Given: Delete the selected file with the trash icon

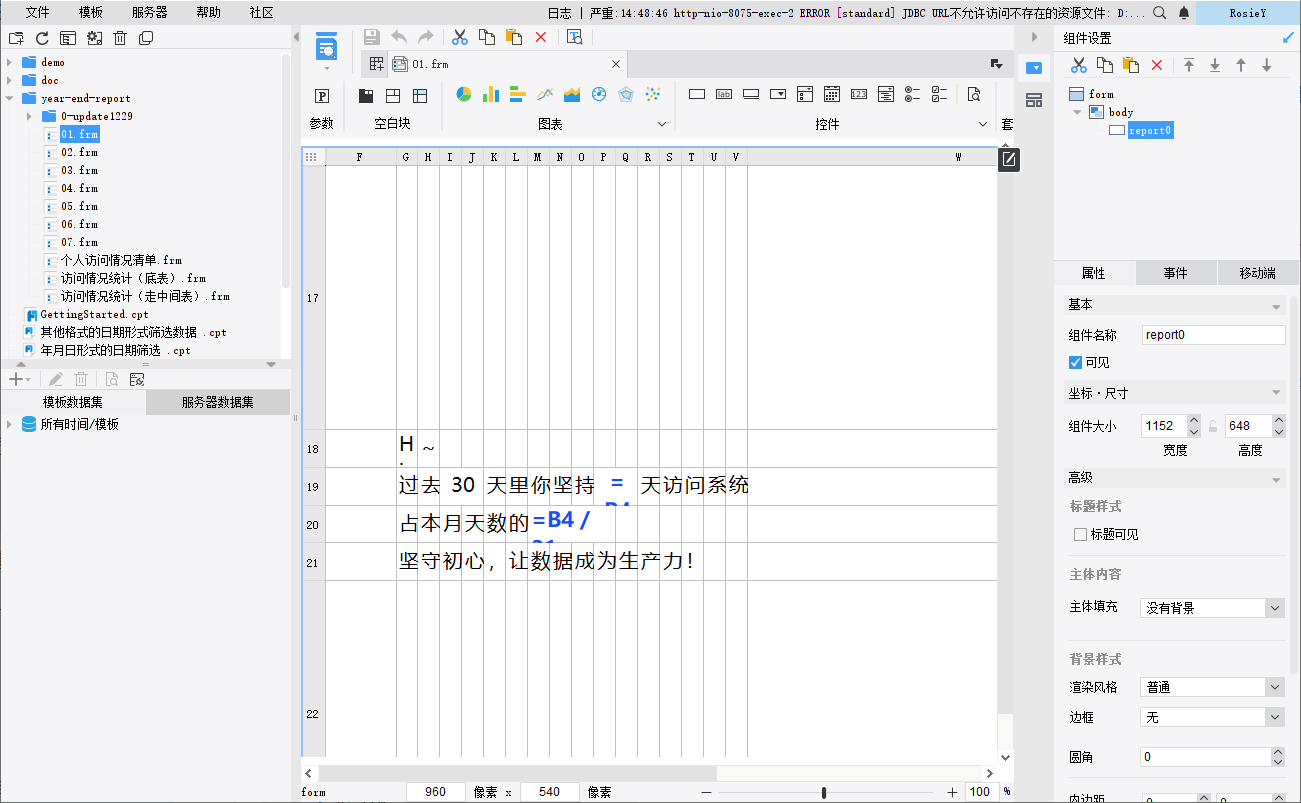Looking at the screenshot, I should 120,38.
